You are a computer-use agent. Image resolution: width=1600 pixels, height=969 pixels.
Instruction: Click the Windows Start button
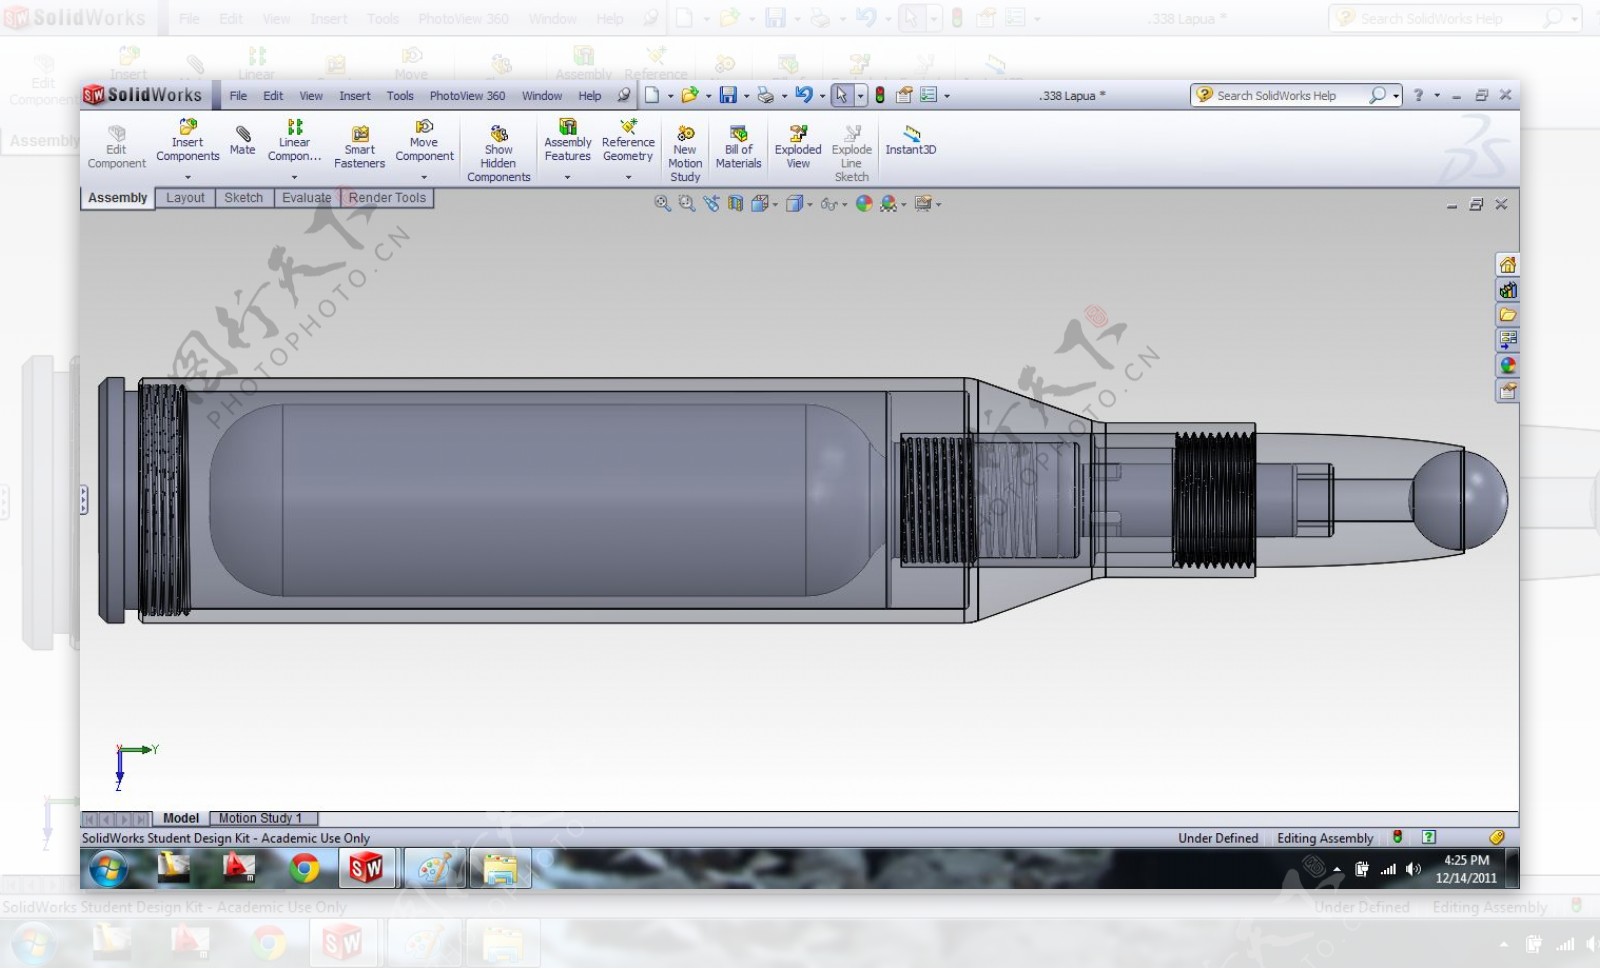(108, 868)
